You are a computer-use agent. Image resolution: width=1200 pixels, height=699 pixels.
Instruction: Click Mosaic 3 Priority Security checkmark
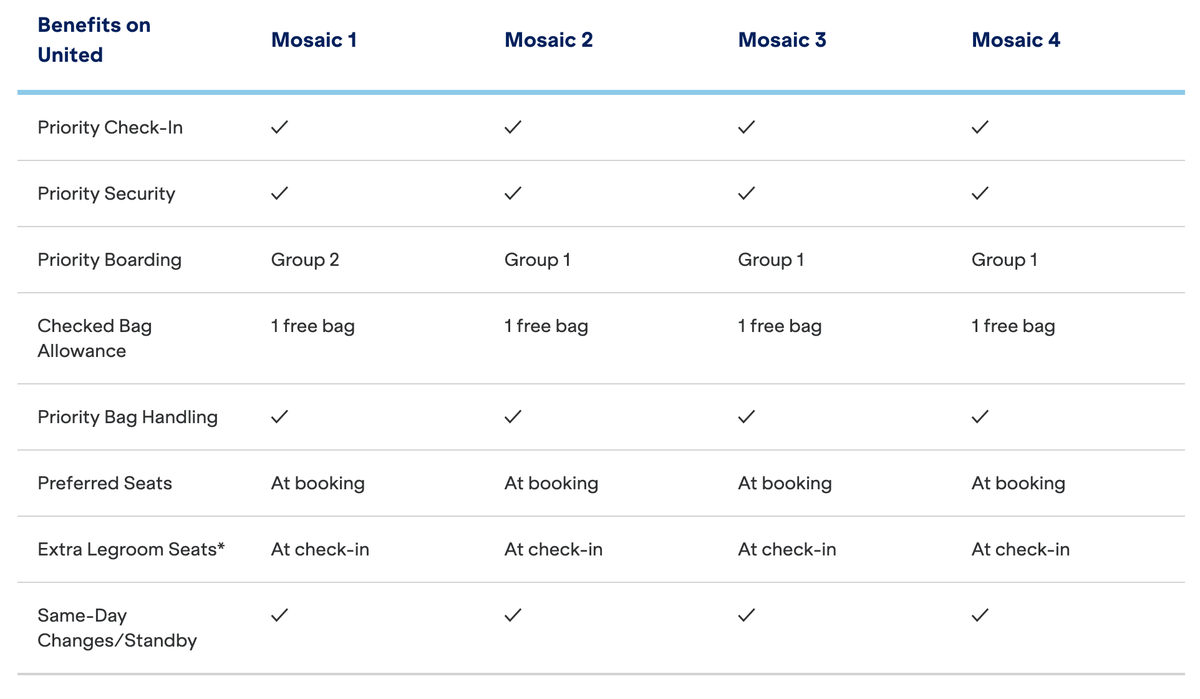tap(746, 193)
